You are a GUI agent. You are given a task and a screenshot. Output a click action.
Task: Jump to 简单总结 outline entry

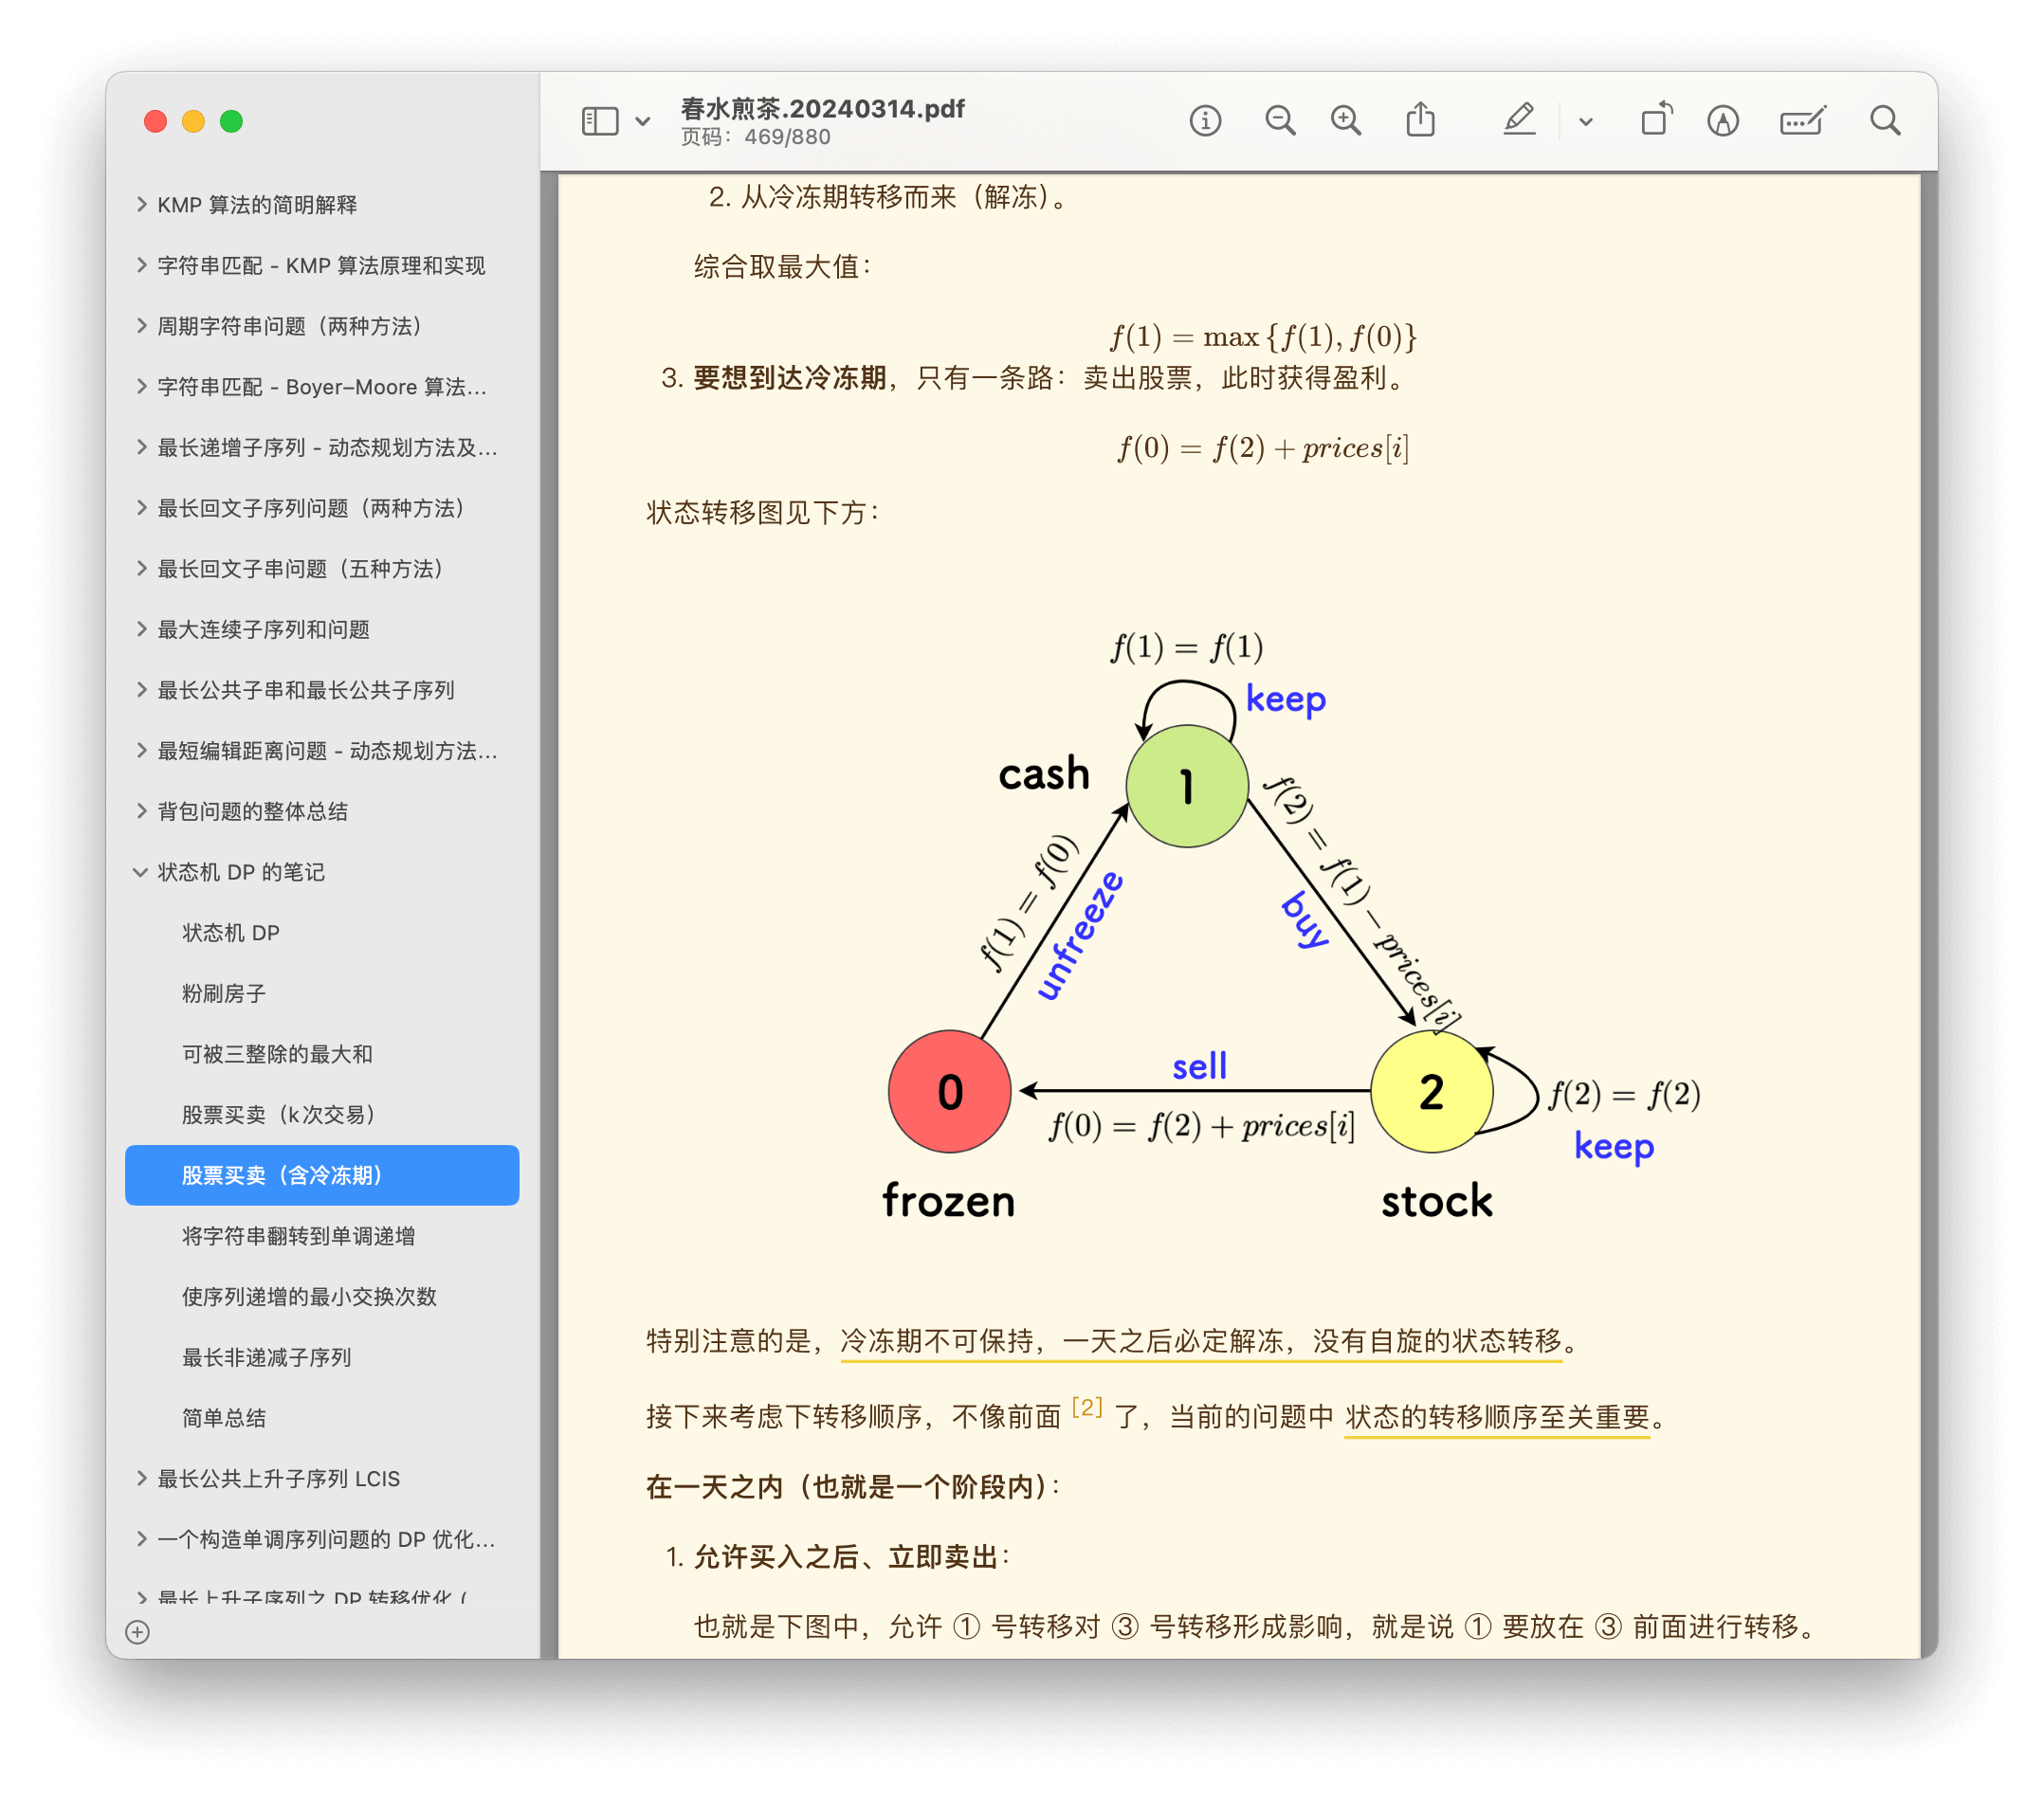(224, 1417)
